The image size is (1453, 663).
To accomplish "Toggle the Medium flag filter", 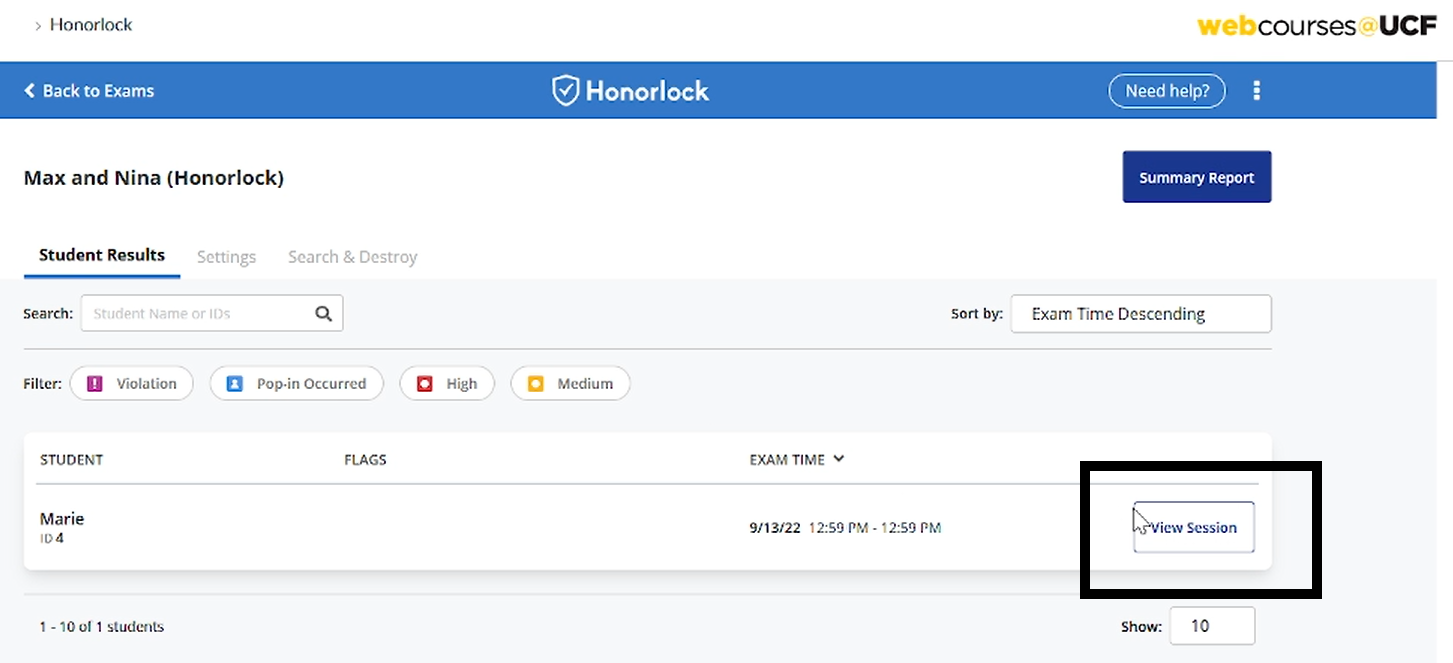I will pyautogui.click(x=570, y=383).
